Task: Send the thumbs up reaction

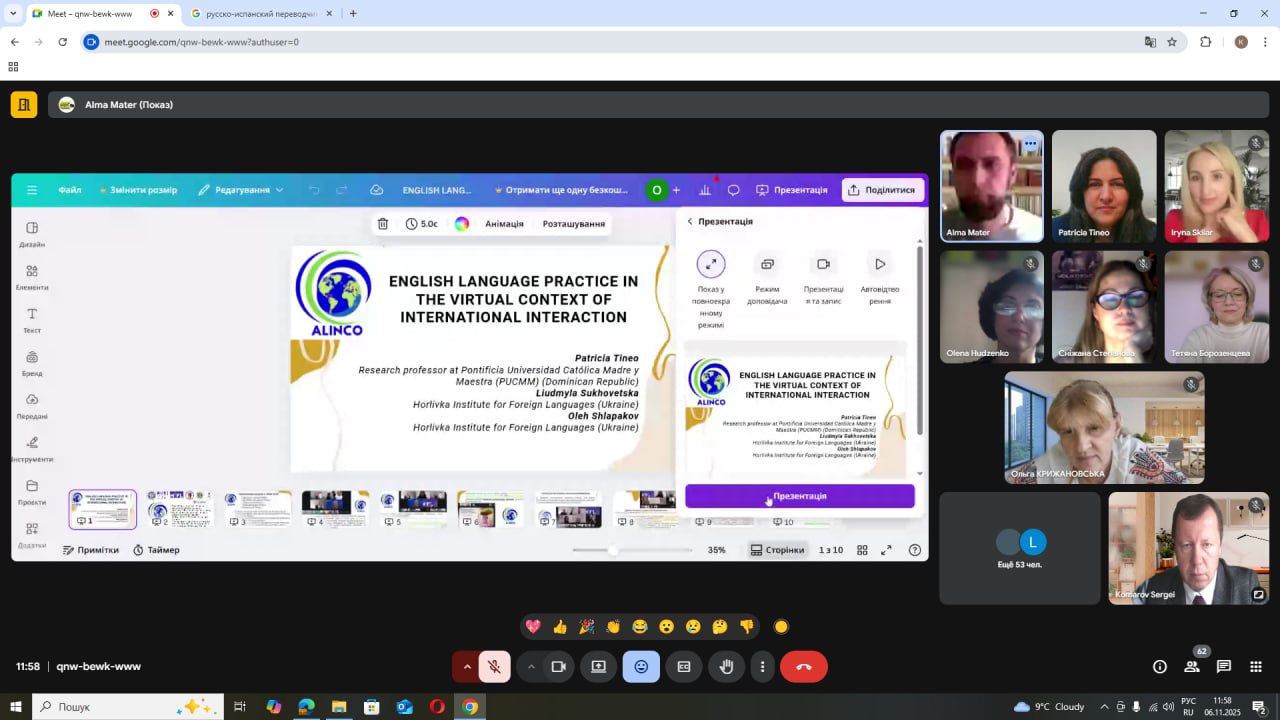Action: tap(560, 627)
